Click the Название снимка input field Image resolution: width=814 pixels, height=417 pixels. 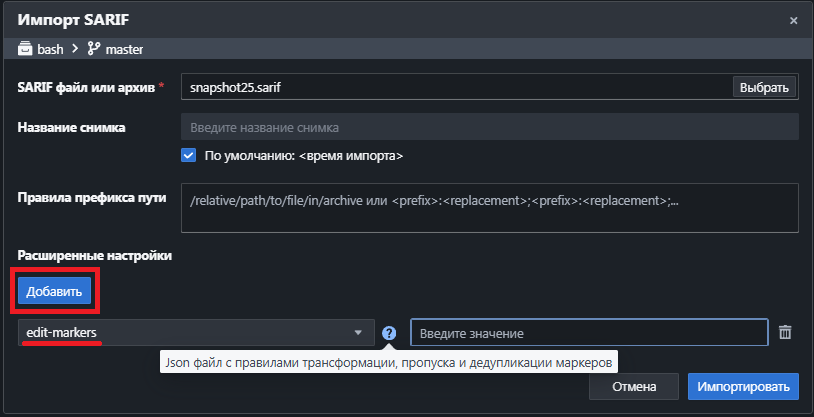[488, 127]
